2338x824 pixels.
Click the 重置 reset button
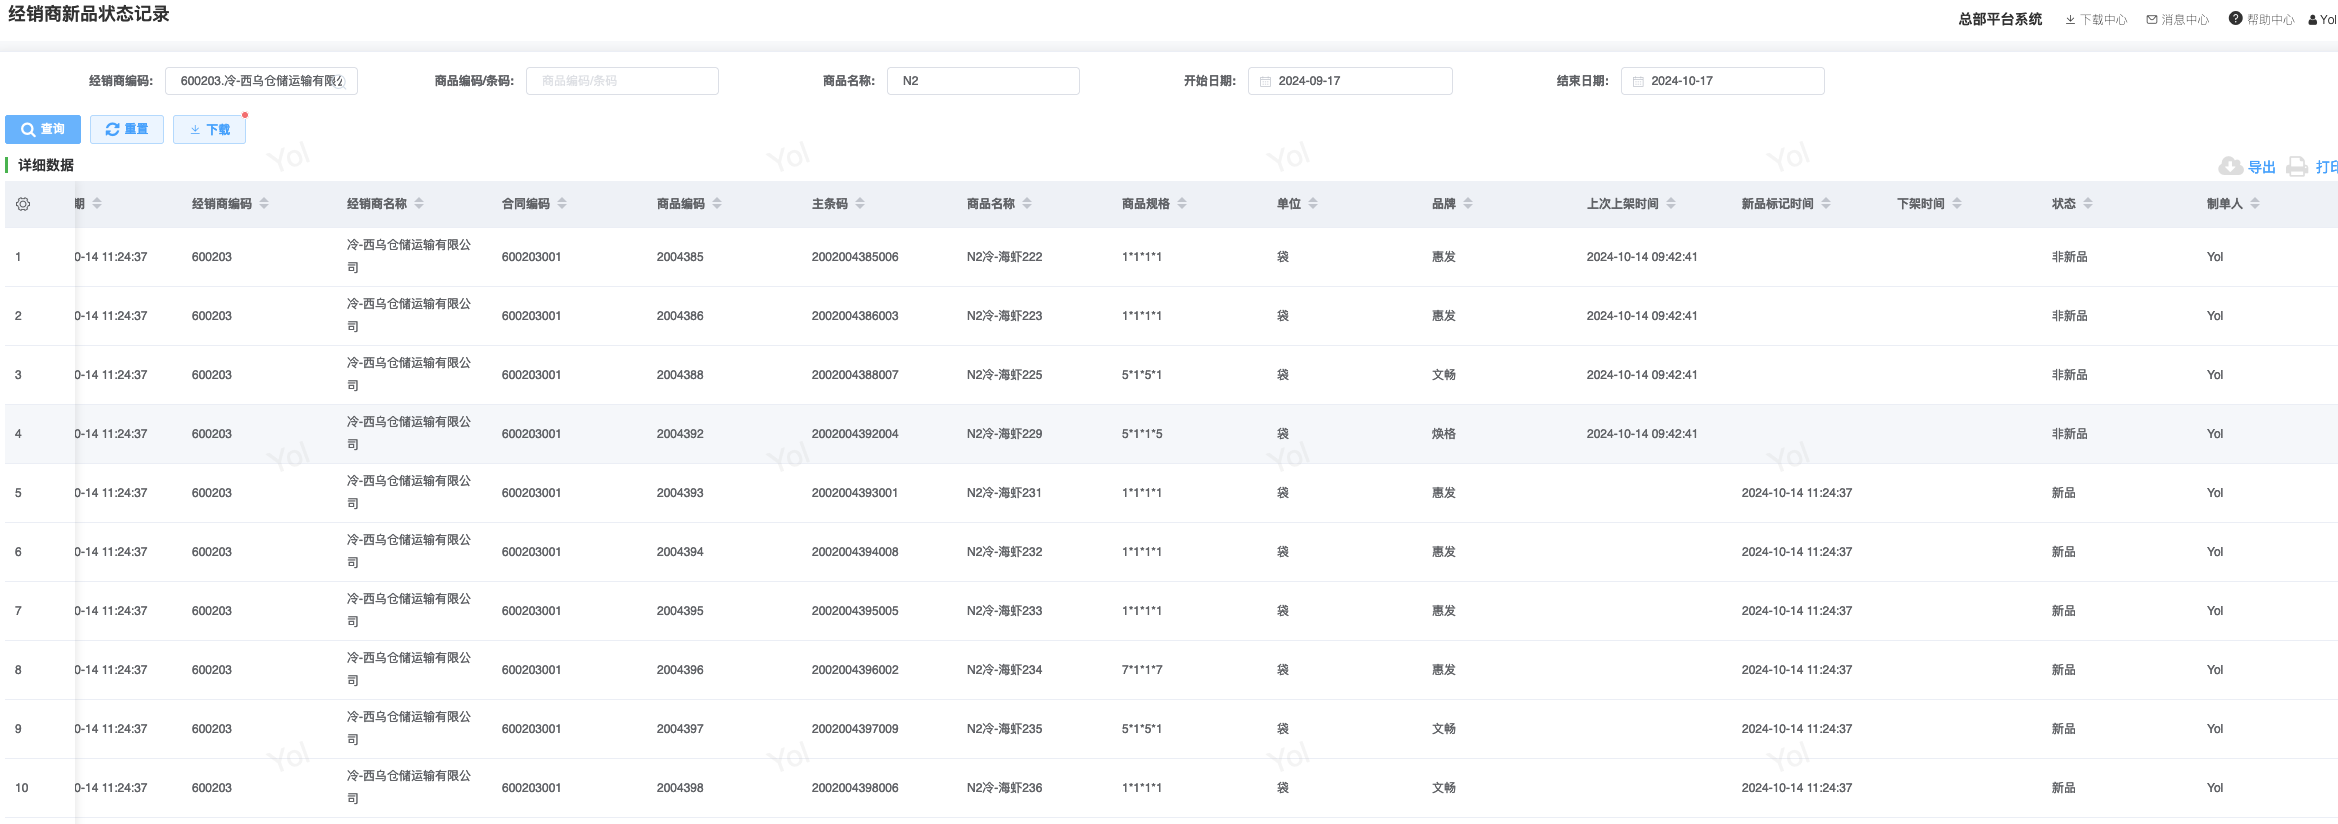coord(127,129)
